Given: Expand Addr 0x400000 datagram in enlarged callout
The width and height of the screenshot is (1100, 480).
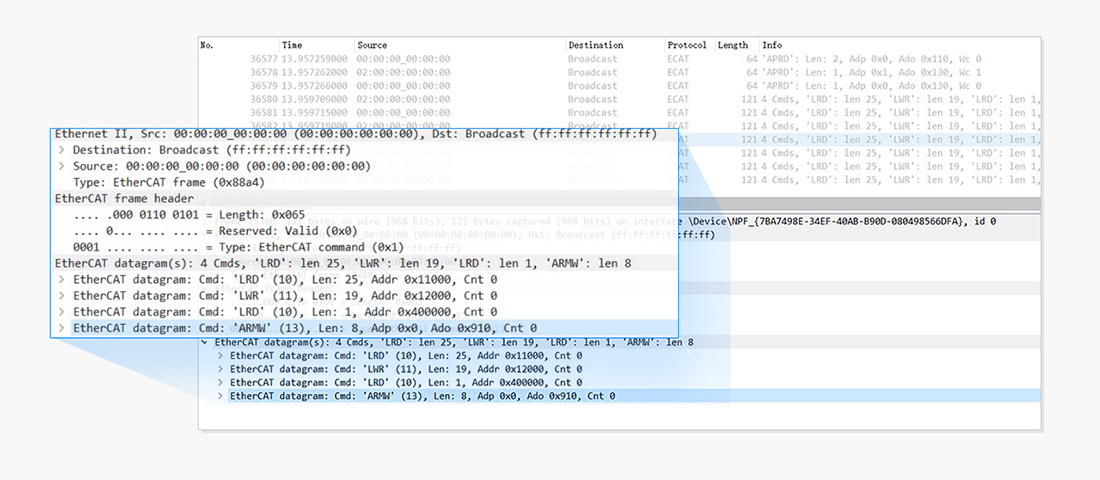Looking at the screenshot, I should pos(61,312).
